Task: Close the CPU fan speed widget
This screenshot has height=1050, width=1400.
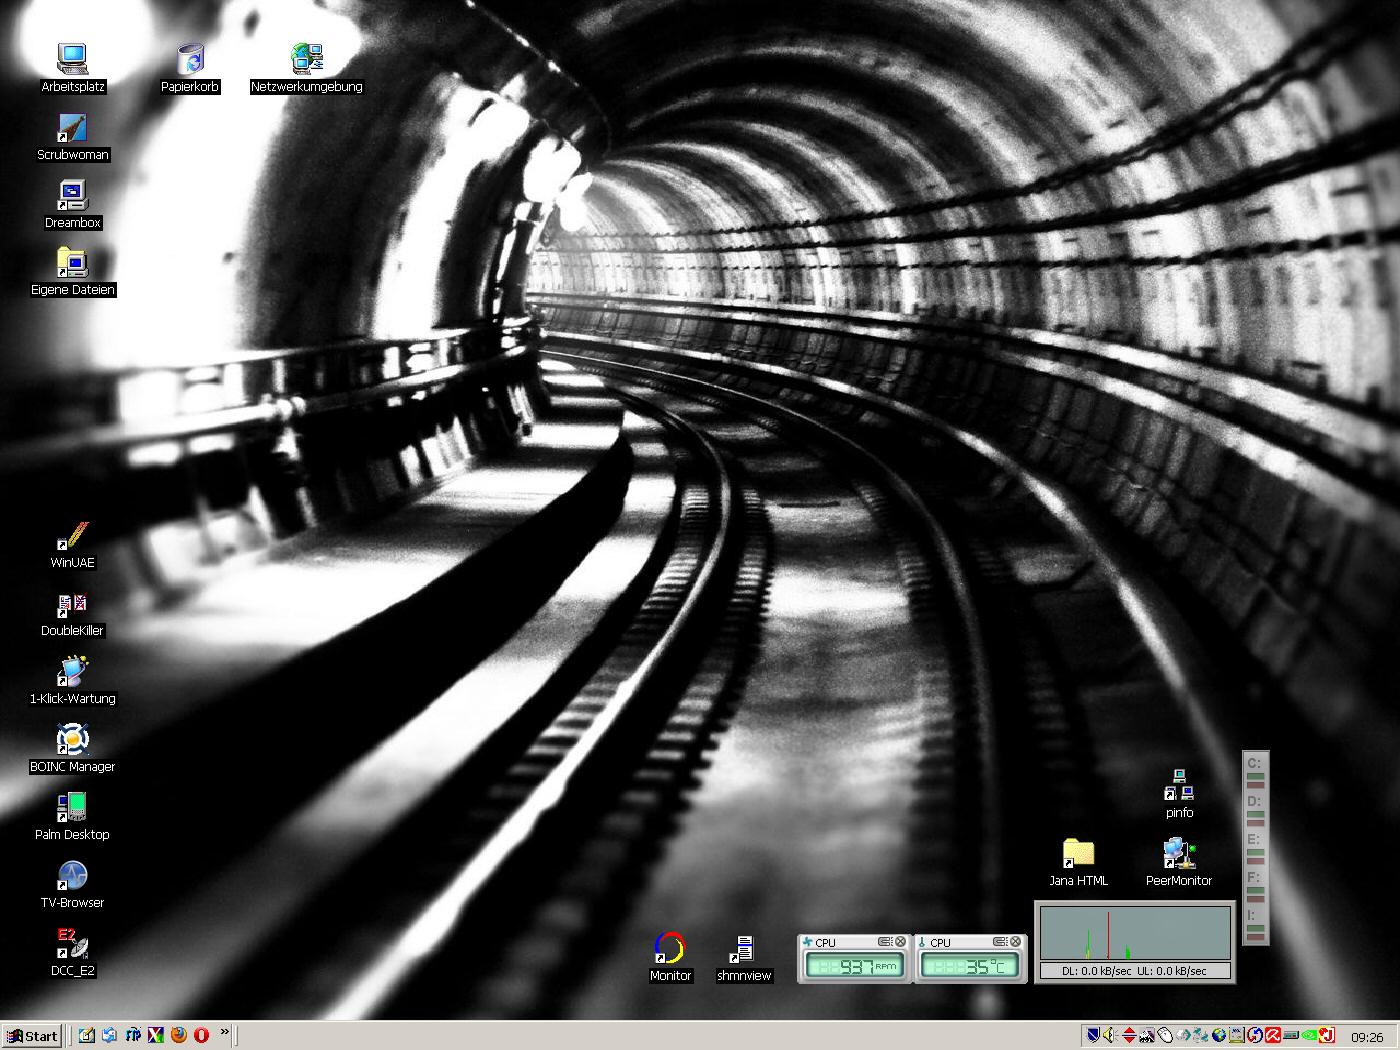Action: (900, 942)
